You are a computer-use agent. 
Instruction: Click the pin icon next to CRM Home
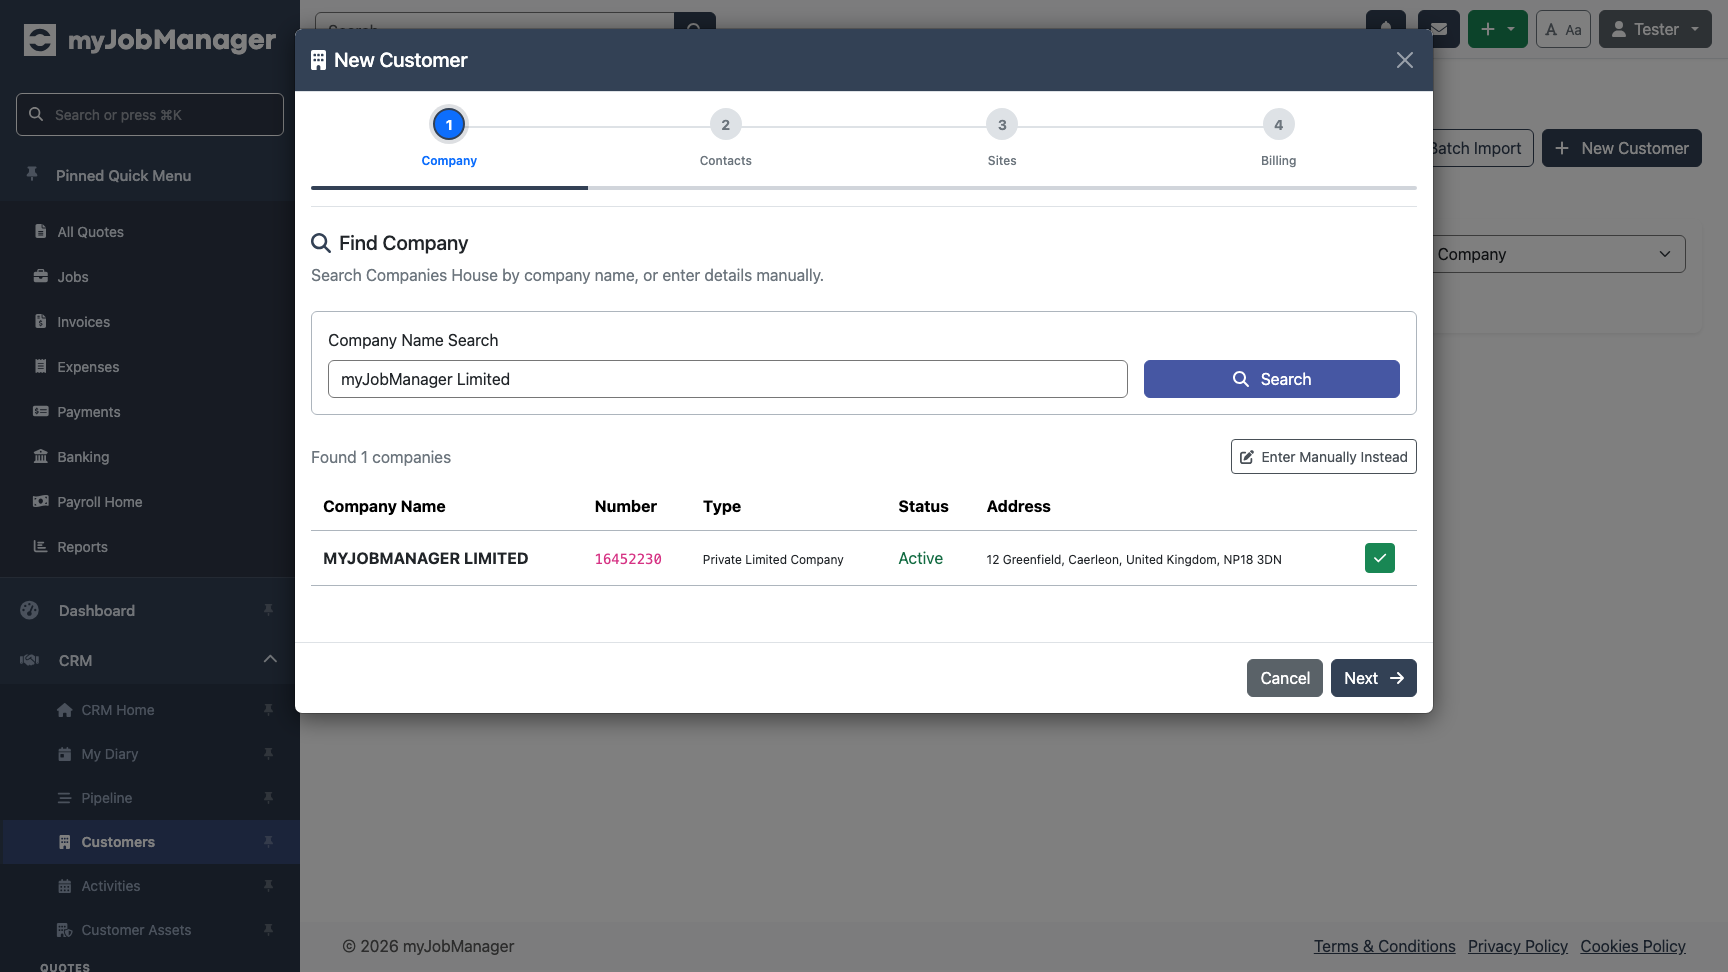[268, 710]
